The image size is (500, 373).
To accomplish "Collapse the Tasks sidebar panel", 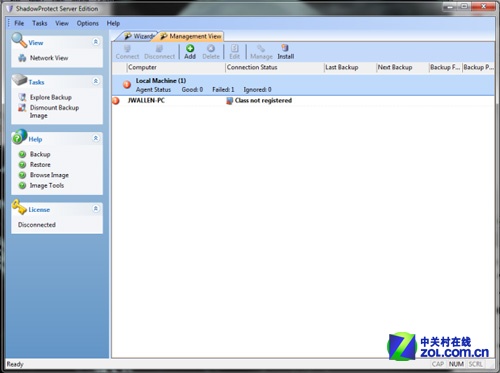I will [x=96, y=81].
